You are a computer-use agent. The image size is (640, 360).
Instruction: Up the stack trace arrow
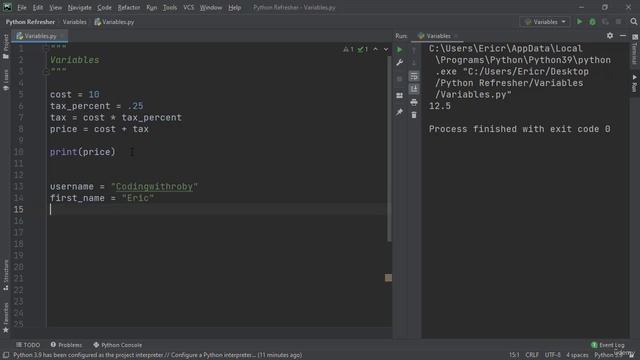click(414, 50)
